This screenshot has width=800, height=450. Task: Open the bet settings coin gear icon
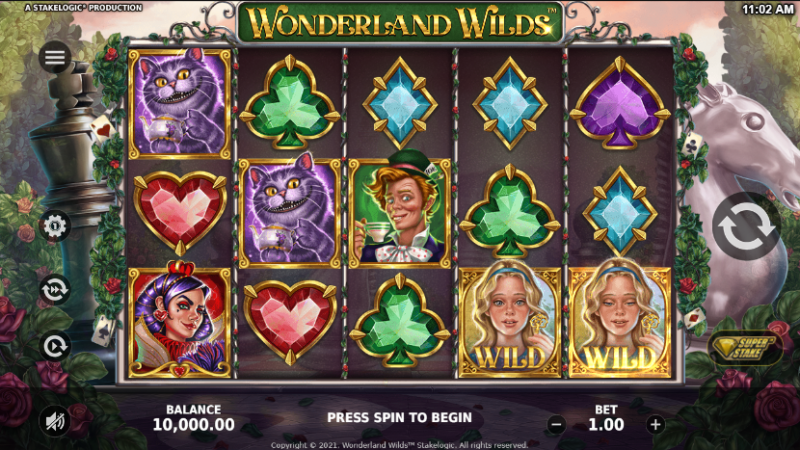pos(55,226)
